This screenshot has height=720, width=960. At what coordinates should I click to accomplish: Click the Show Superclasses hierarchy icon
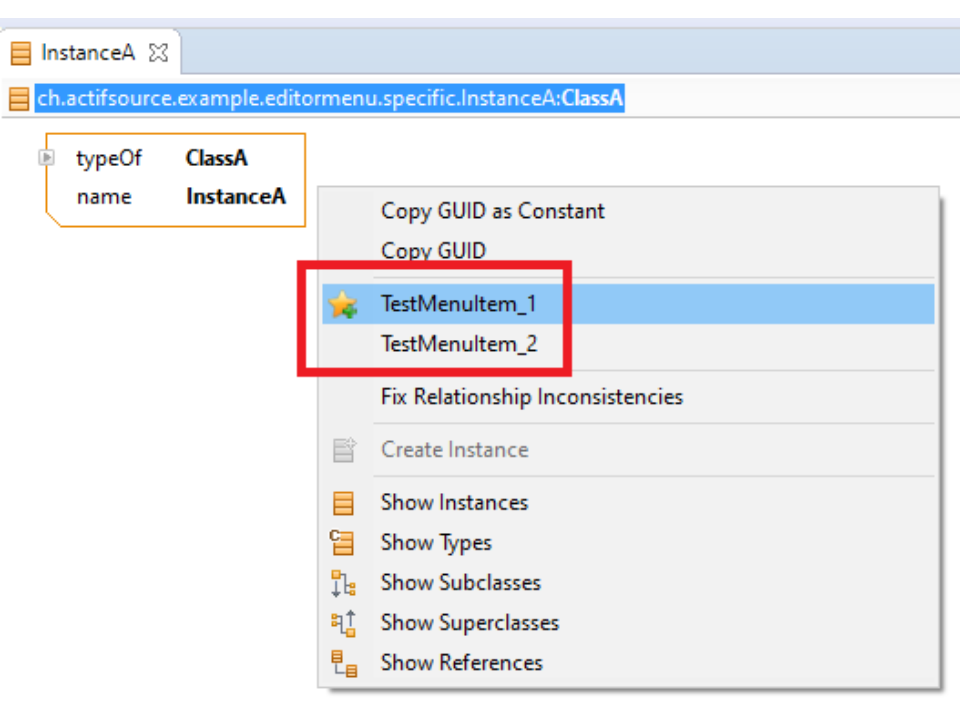(x=343, y=623)
